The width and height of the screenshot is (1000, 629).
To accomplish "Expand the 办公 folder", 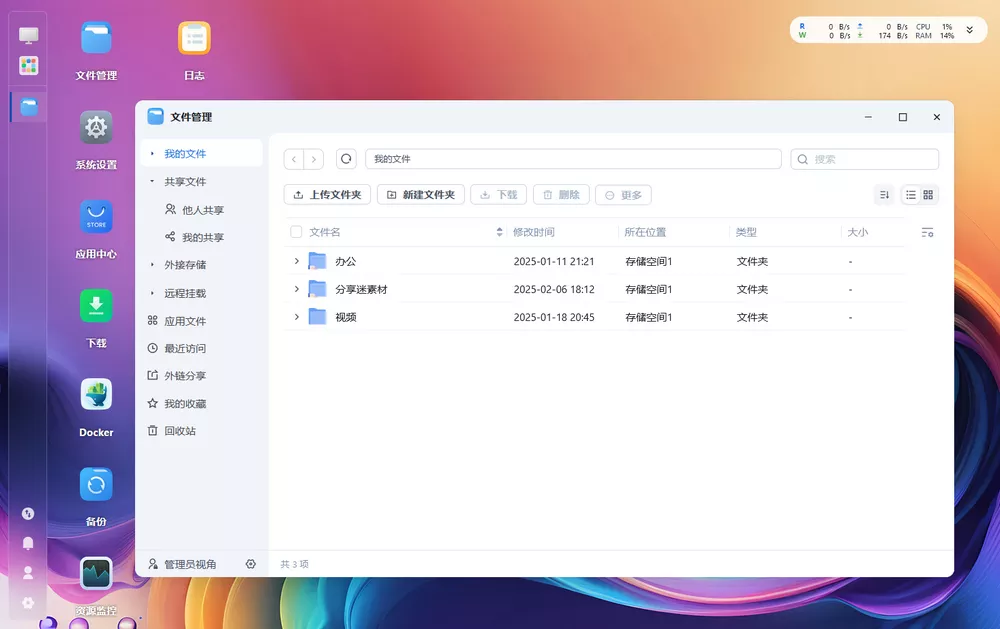I will coord(295,260).
